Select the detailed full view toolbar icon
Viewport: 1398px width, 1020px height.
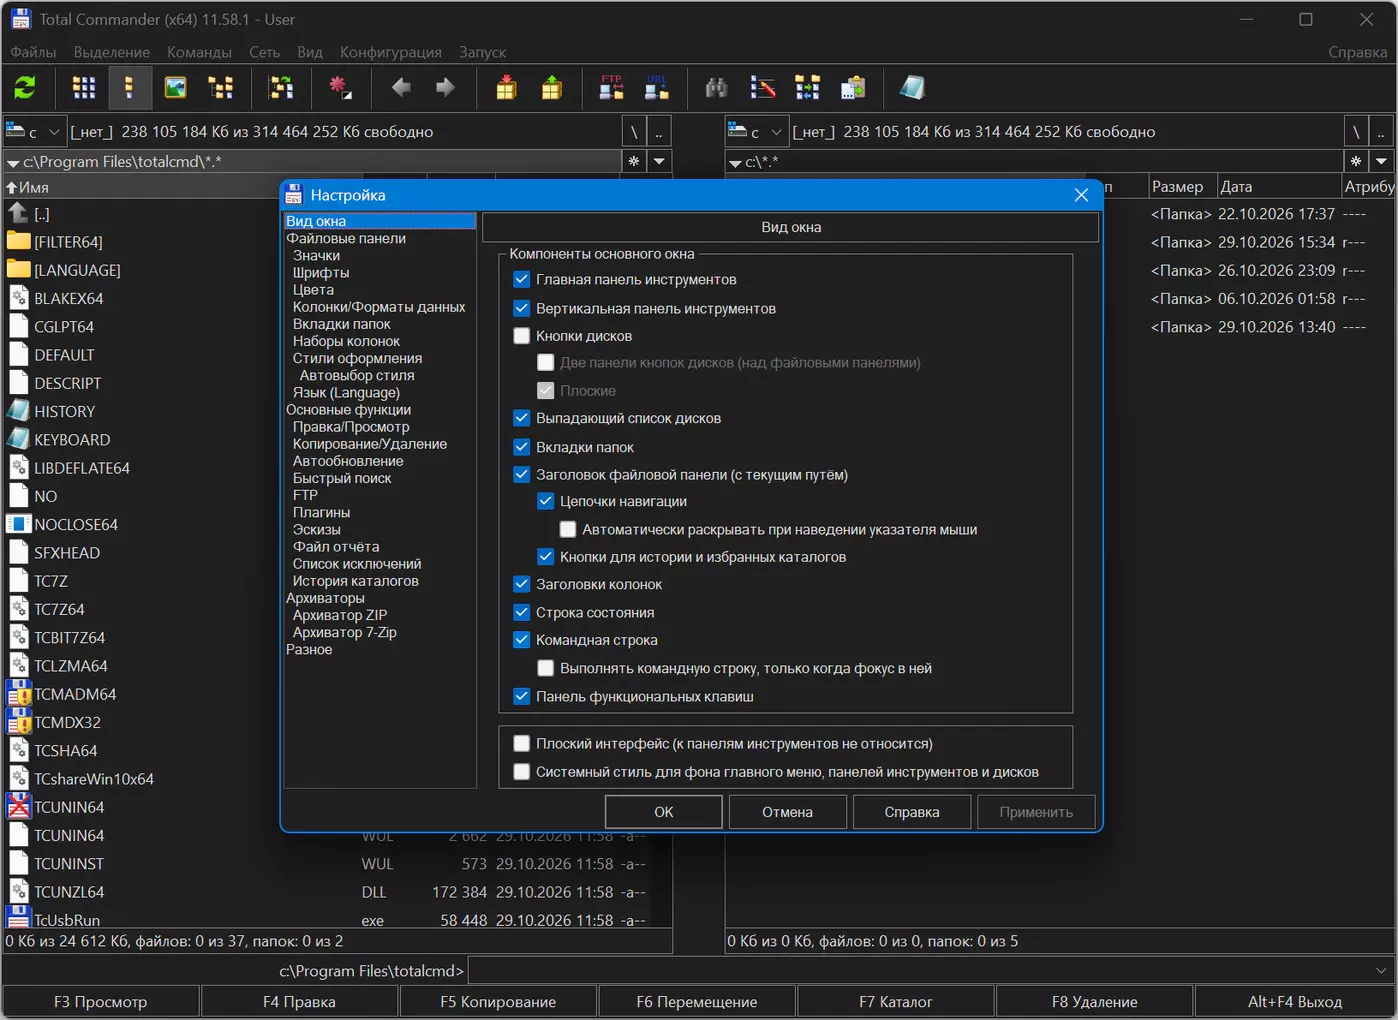[129, 88]
